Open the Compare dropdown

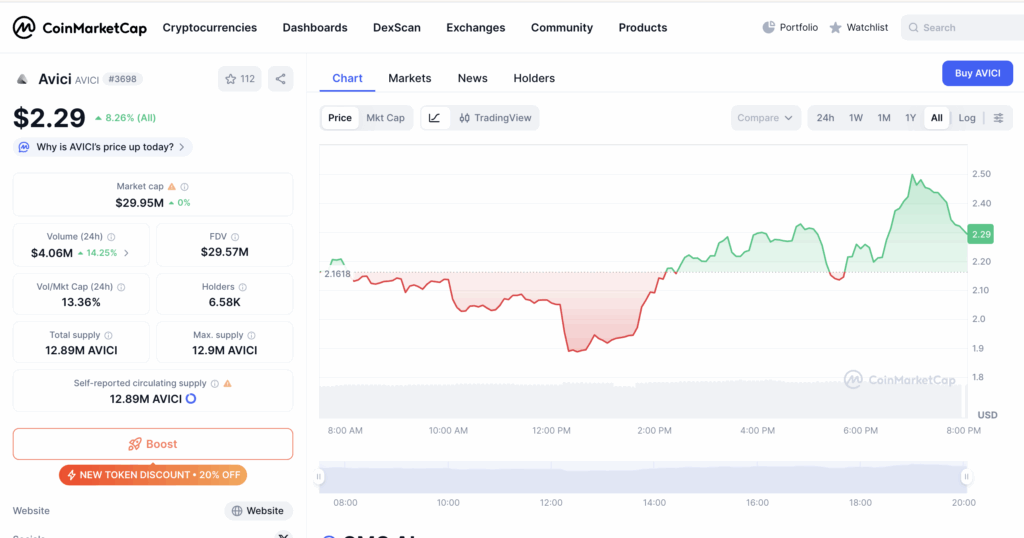pos(765,118)
